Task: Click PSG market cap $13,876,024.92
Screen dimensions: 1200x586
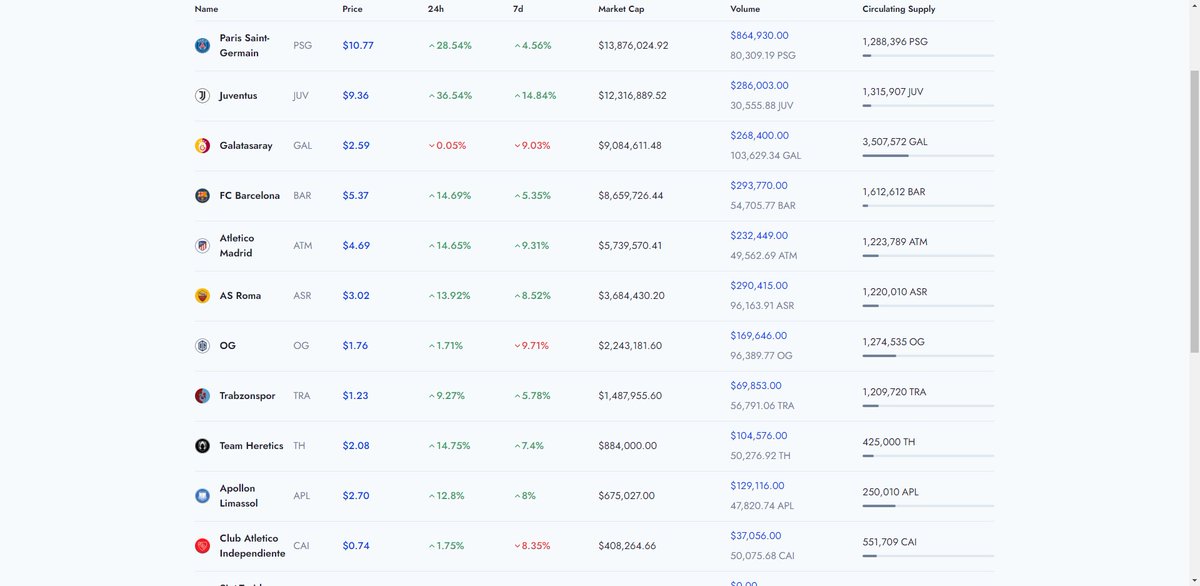Action: tap(633, 46)
